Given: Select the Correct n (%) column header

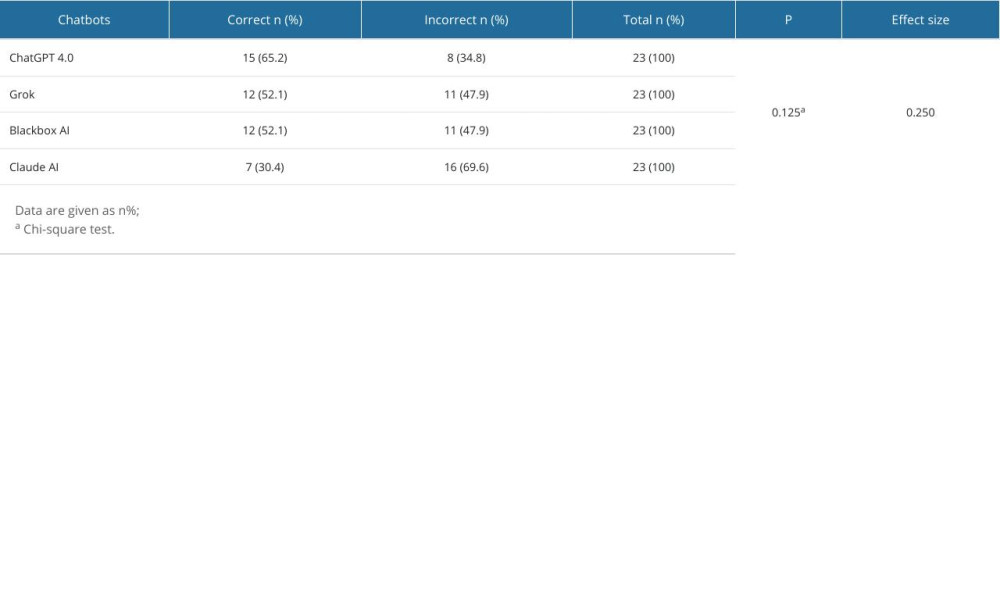Looking at the screenshot, I should (265, 20).
